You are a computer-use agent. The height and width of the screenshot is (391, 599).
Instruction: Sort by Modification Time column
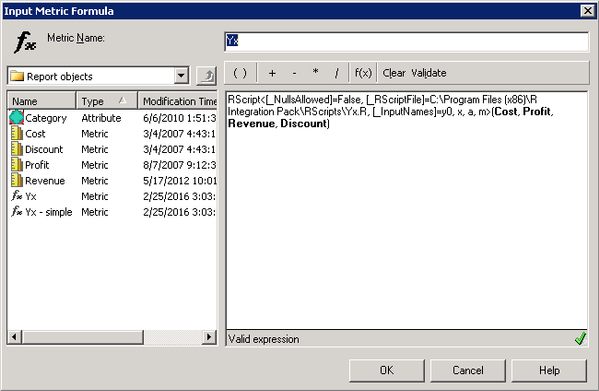coord(178,101)
